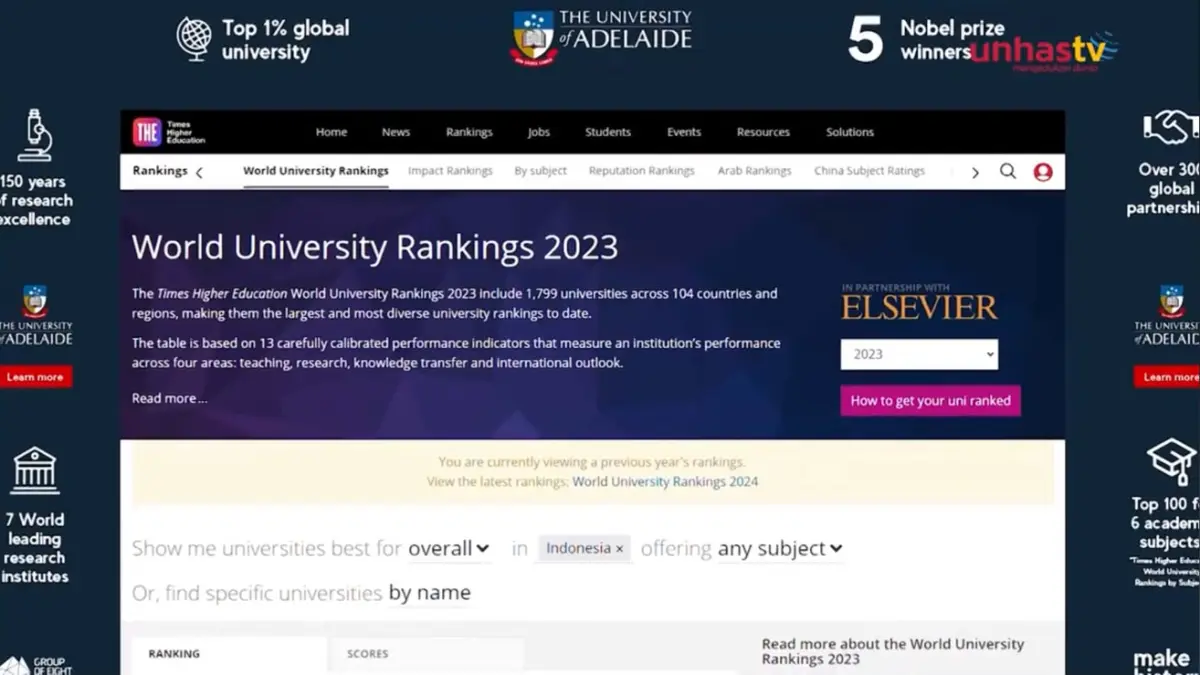
Task: Click the globe icon beside Top 1% global university
Action: (x=194, y=39)
